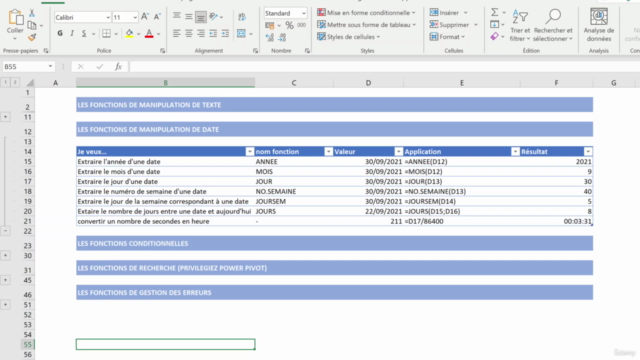640x360 pixels.
Task: Apply the yellow fill color
Action: point(129,33)
